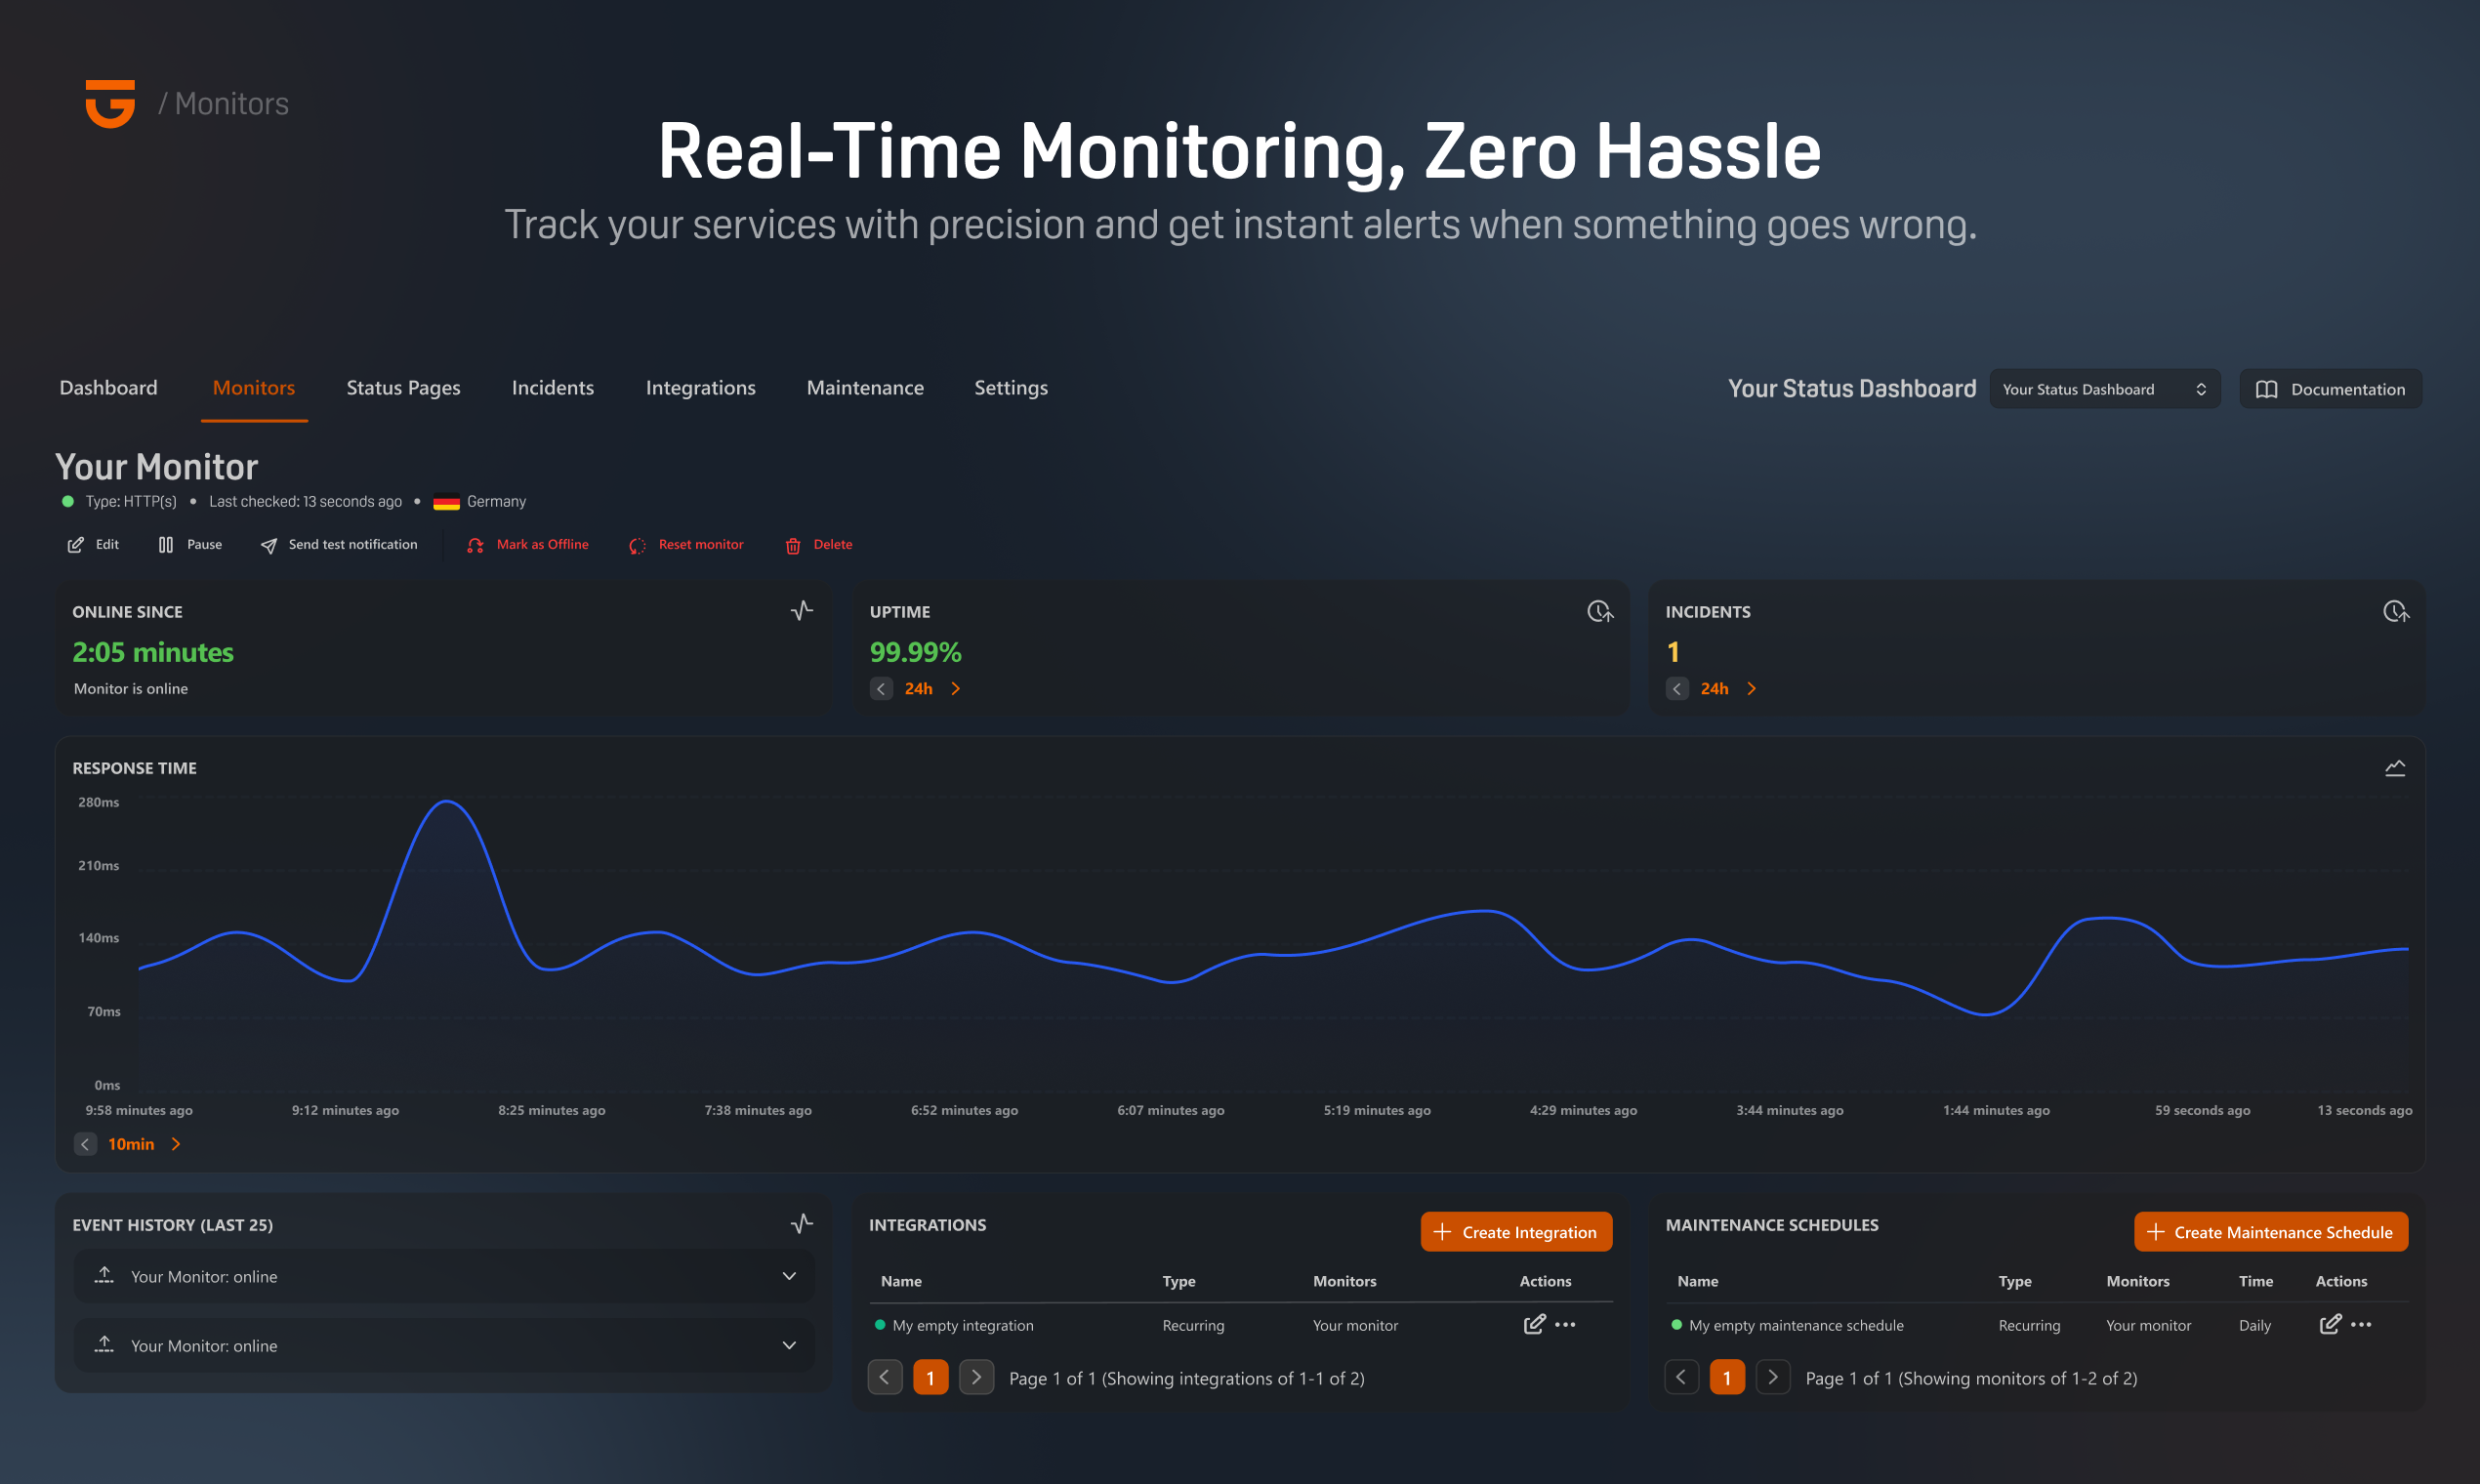Open the integration actions ellipsis menu
This screenshot has height=1484, width=2480.
click(1565, 1324)
